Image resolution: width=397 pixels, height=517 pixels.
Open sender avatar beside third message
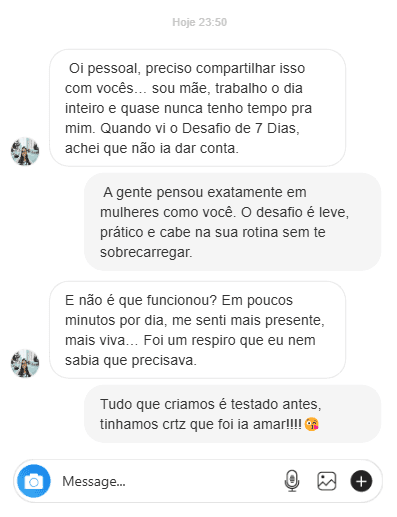point(25,363)
